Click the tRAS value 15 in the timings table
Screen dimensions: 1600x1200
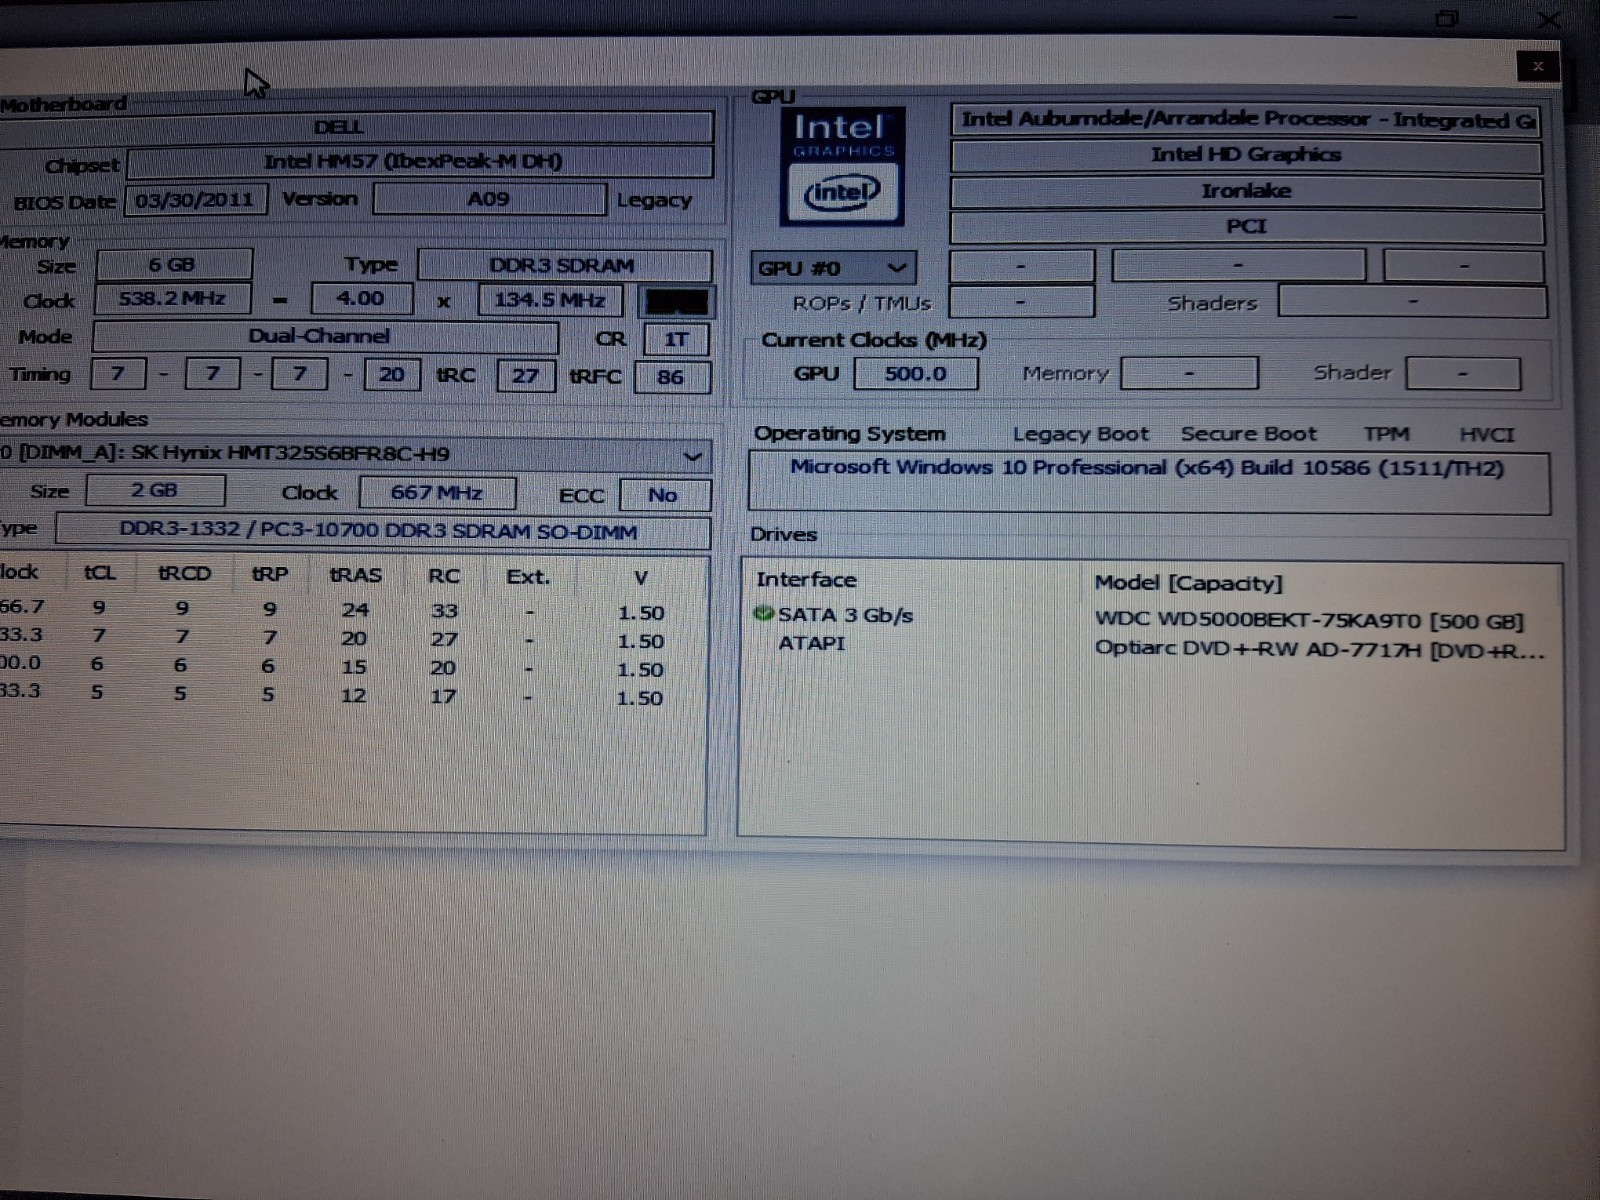click(x=354, y=666)
